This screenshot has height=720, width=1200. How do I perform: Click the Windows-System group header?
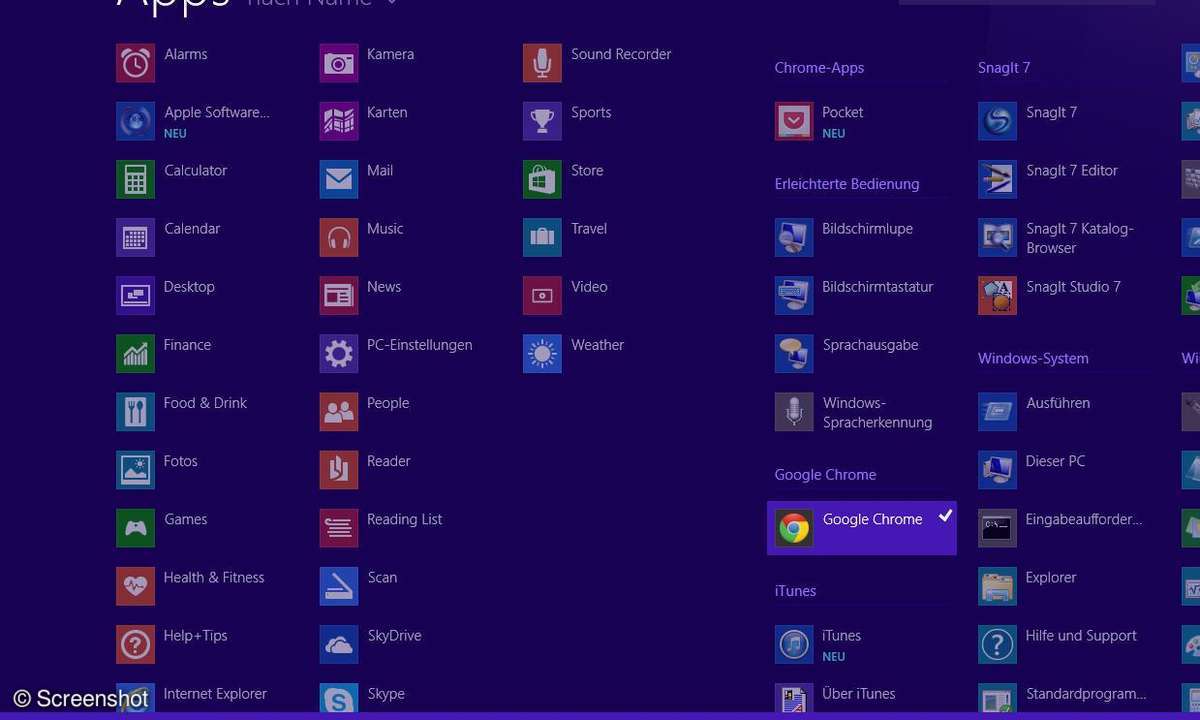click(1033, 359)
